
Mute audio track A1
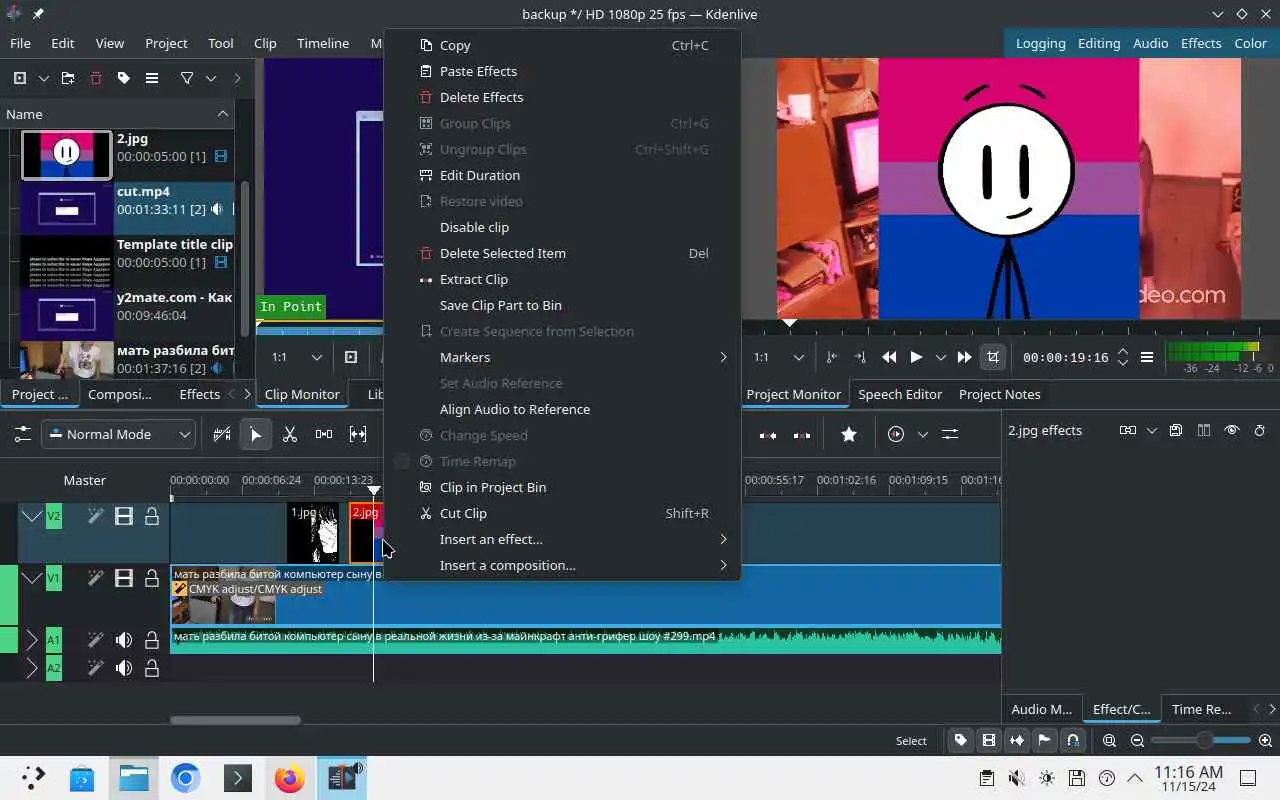click(x=124, y=640)
